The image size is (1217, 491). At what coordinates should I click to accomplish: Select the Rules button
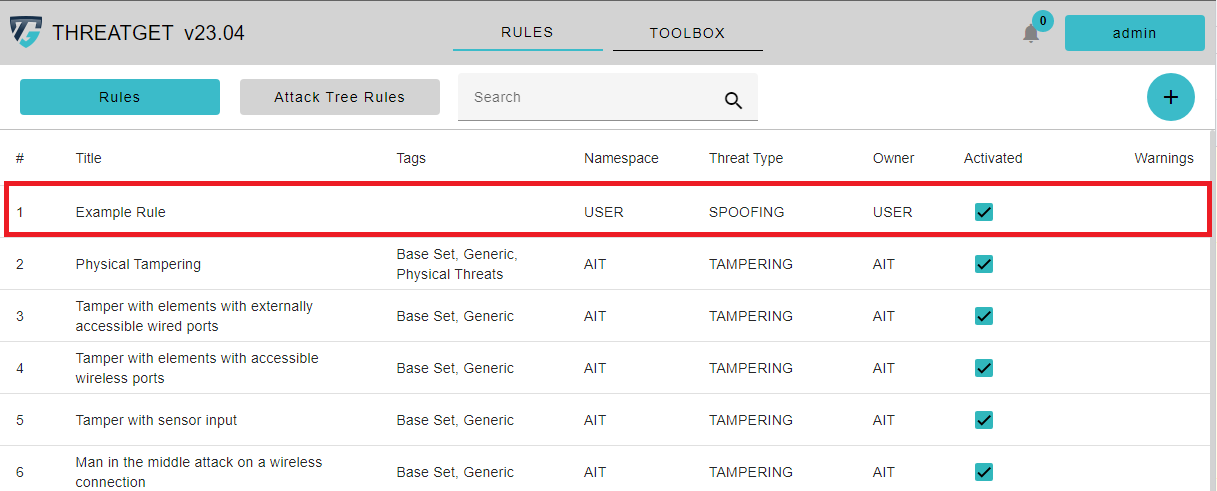click(x=120, y=97)
